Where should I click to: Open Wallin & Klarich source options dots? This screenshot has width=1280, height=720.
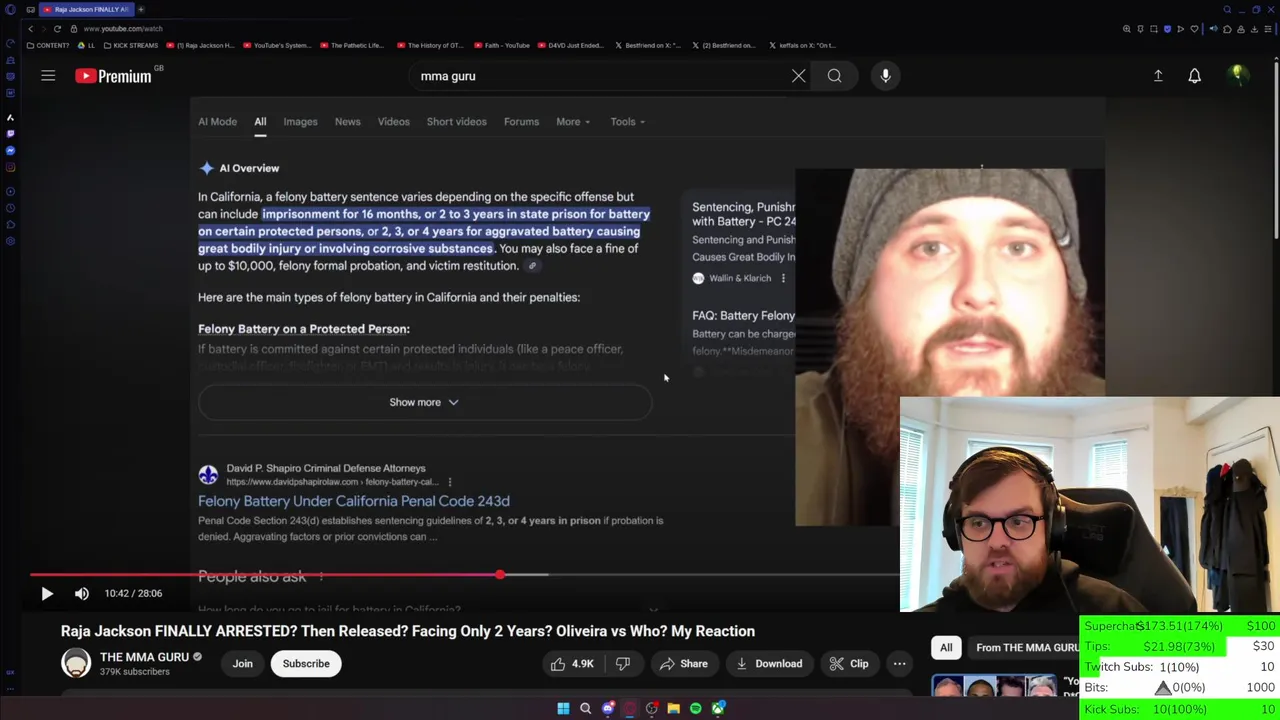click(783, 278)
